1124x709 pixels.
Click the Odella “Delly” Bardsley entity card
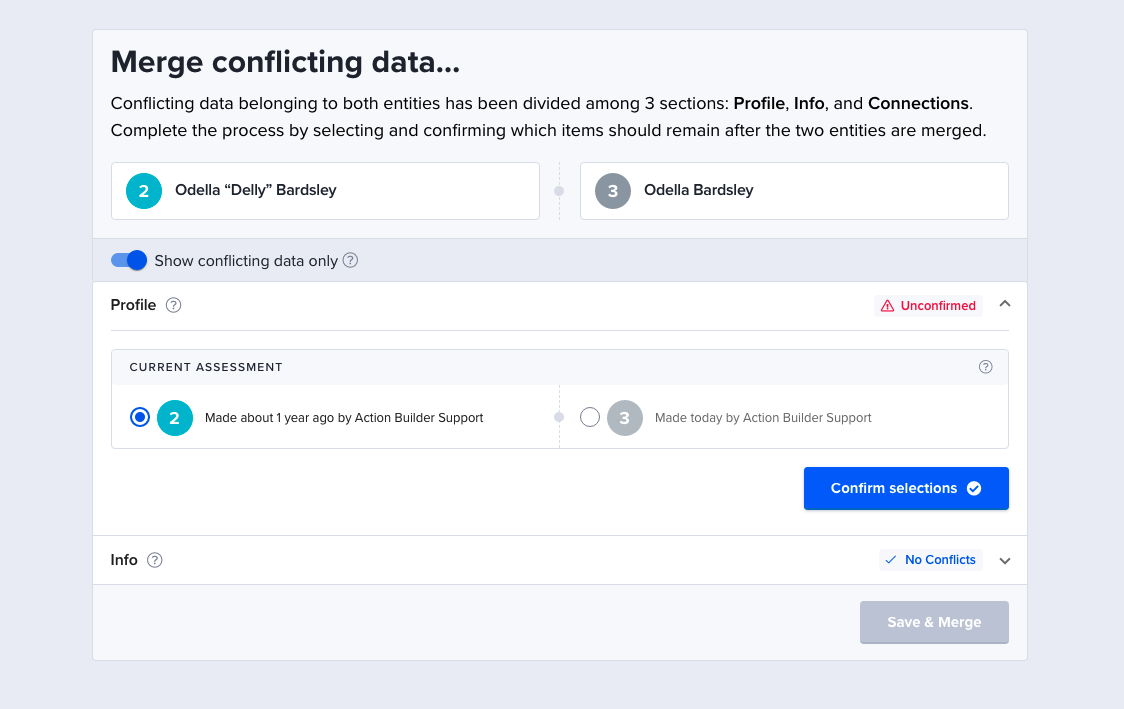pos(325,191)
